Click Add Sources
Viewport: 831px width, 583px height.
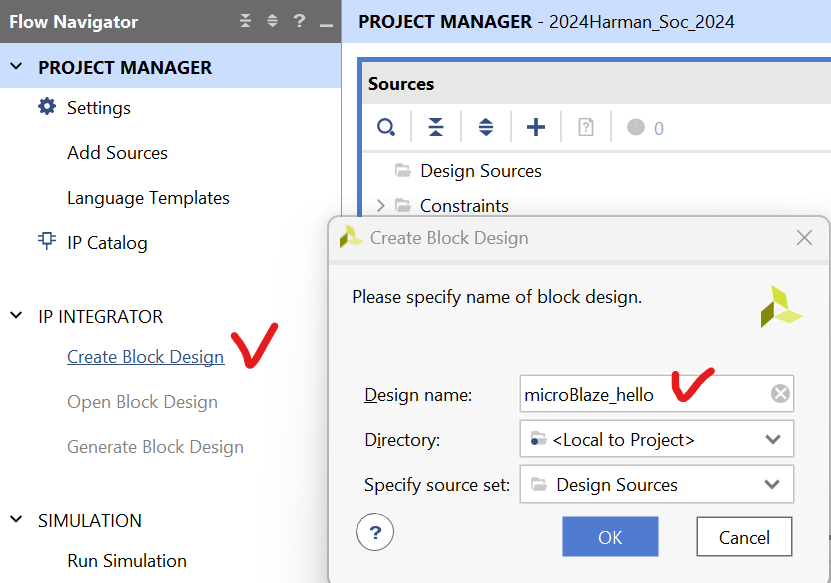tap(117, 153)
